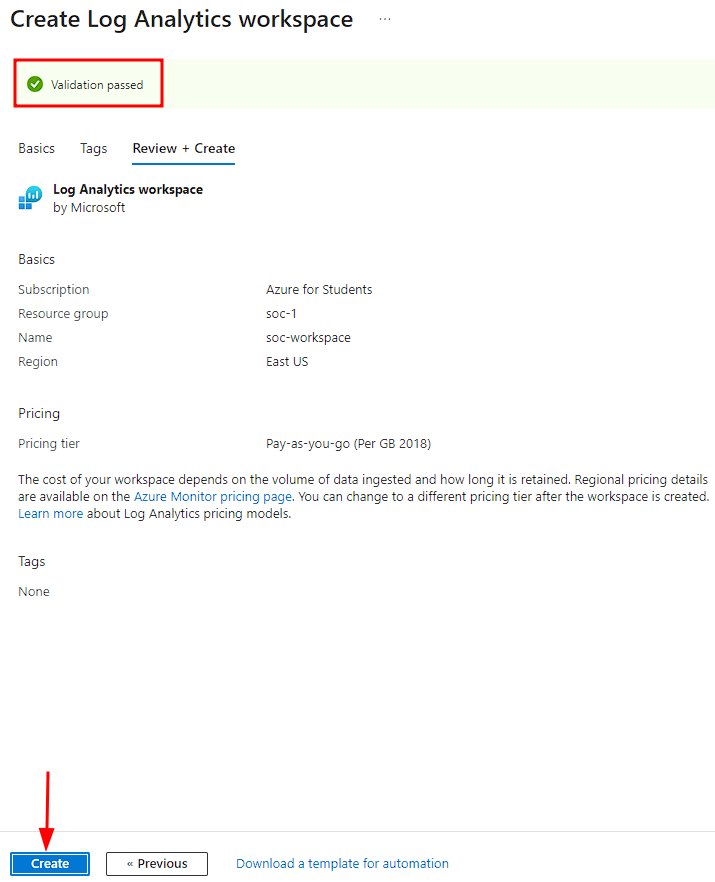The height and width of the screenshot is (882, 715).
Task: Click the Learn more link
Action: (51, 514)
